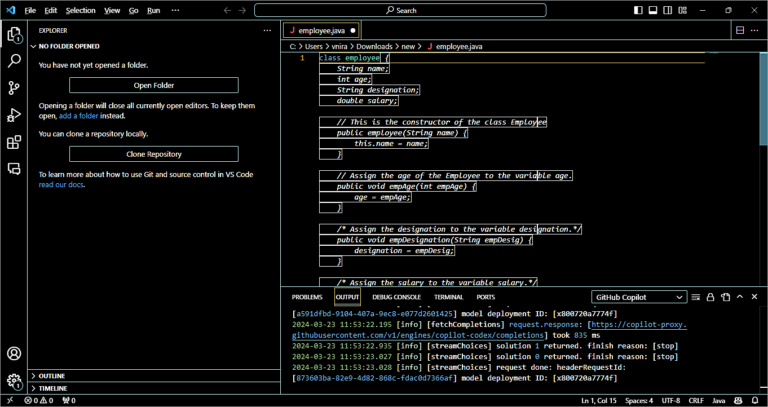The image size is (768, 407).
Task: Click the Open Folder button
Action: pyautogui.click(x=153, y=85)
